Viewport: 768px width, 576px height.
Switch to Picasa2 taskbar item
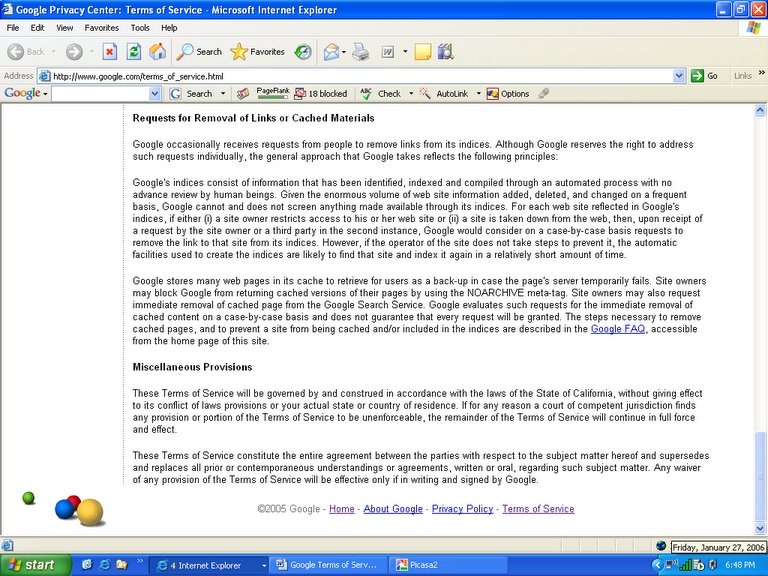coord(449,565)
